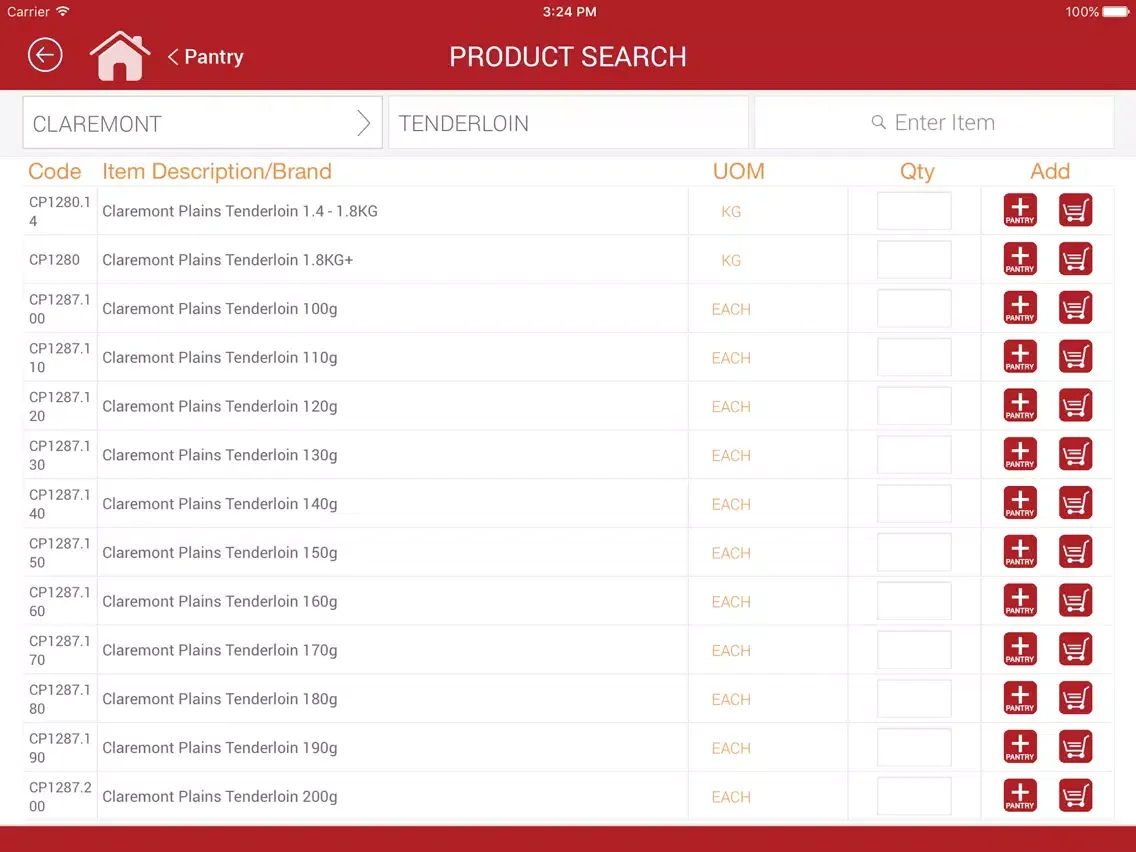The width and height of the screenshot is (1136, 852).
Task: Click Qty box for Tenderloin 180g
Action: (x=914, y=698)
